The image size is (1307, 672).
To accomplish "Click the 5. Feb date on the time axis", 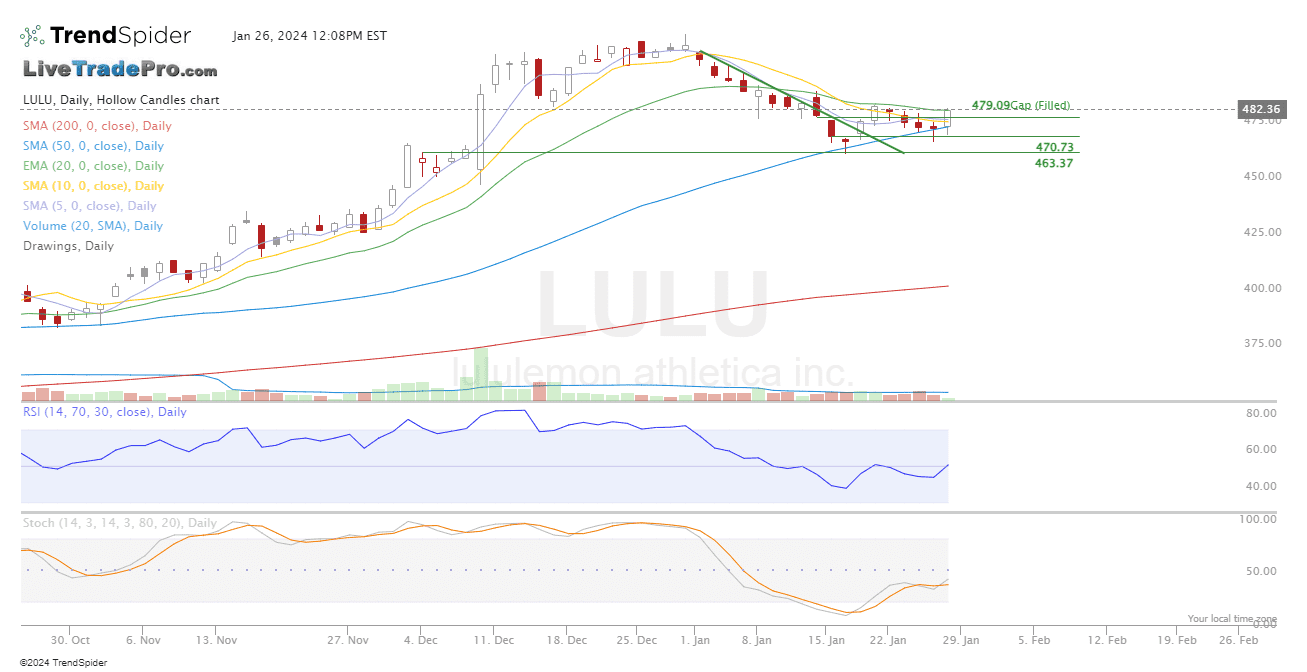I will pyautogui.click(x=1034, y=640).
